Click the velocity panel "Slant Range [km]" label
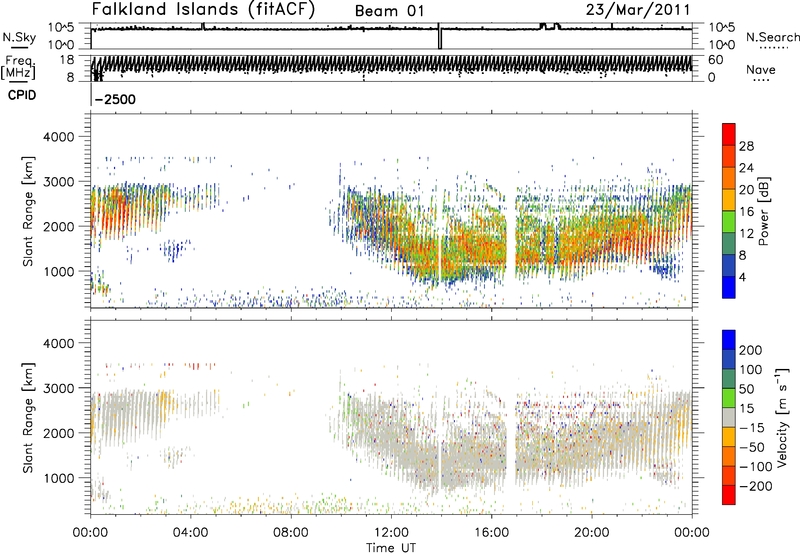Screen dimensions: 800x554 pos(28,418)
